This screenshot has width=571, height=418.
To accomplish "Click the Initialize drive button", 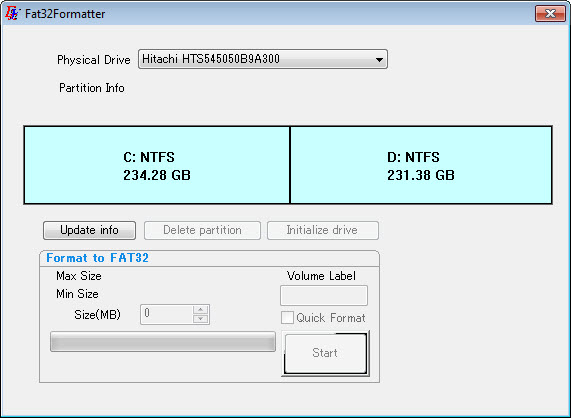I will click(323, 230).
